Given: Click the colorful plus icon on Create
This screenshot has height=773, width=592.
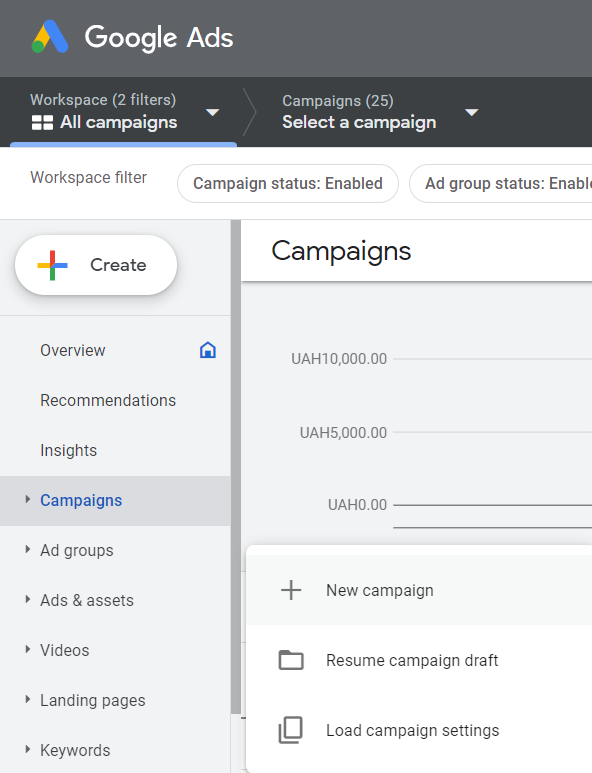Looking at the screenshot, I should click(x=52, y=265).
